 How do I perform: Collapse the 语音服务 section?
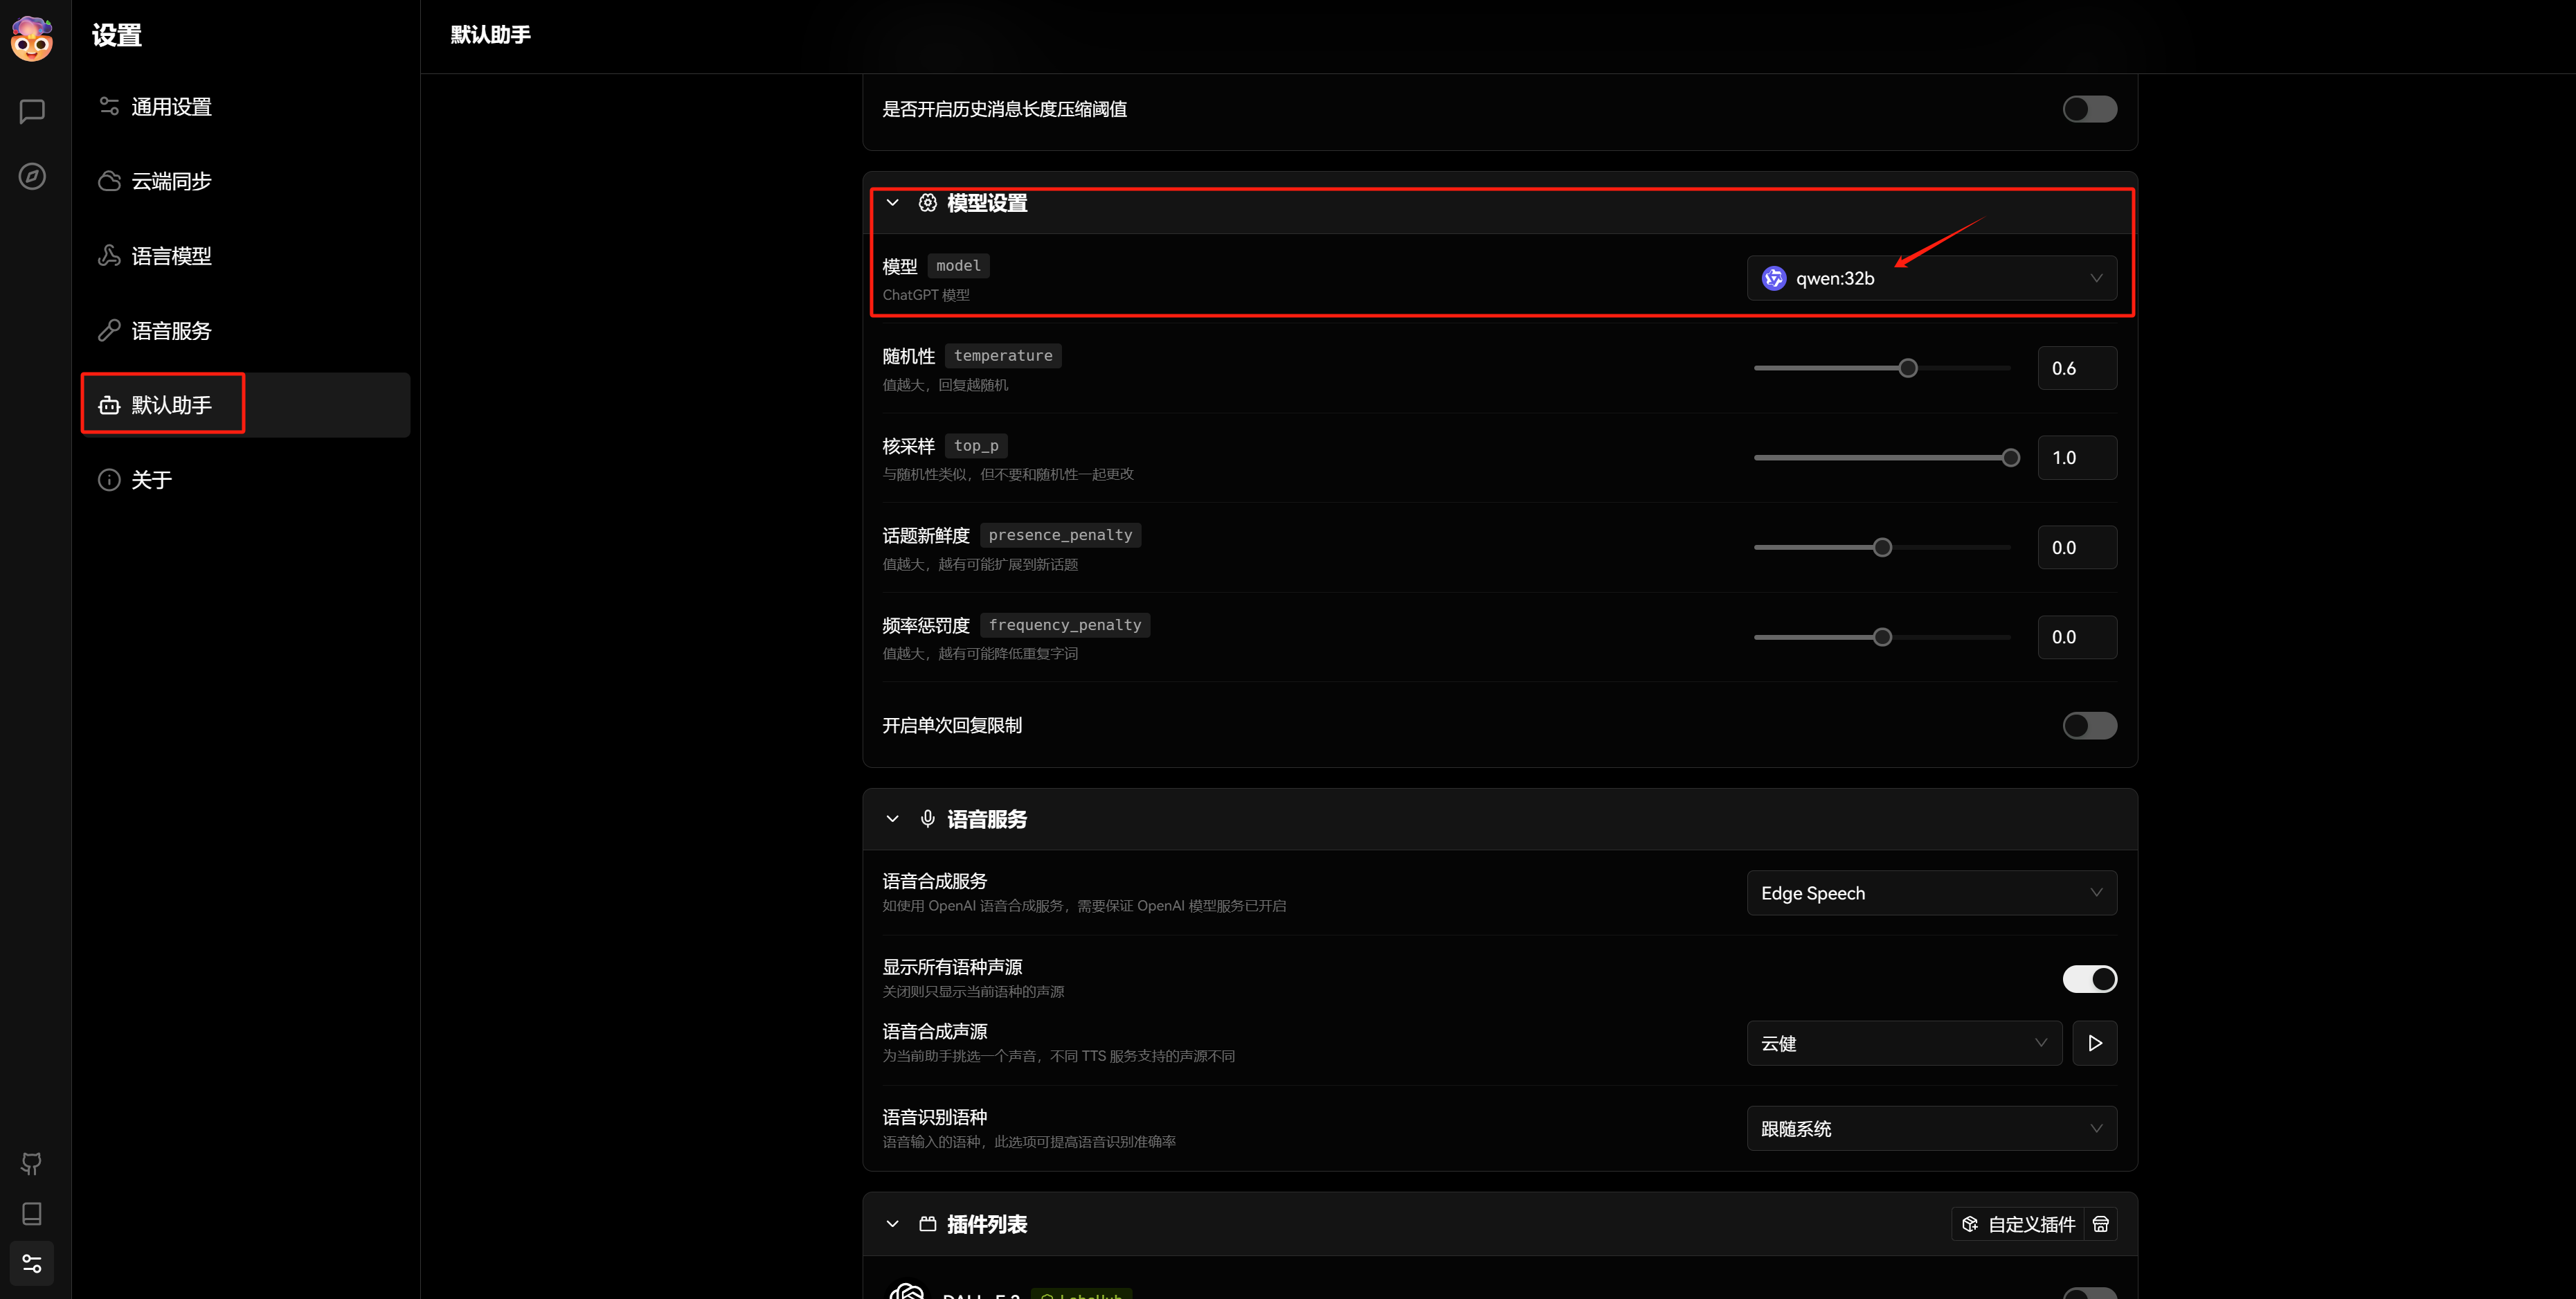coord(892,819)
